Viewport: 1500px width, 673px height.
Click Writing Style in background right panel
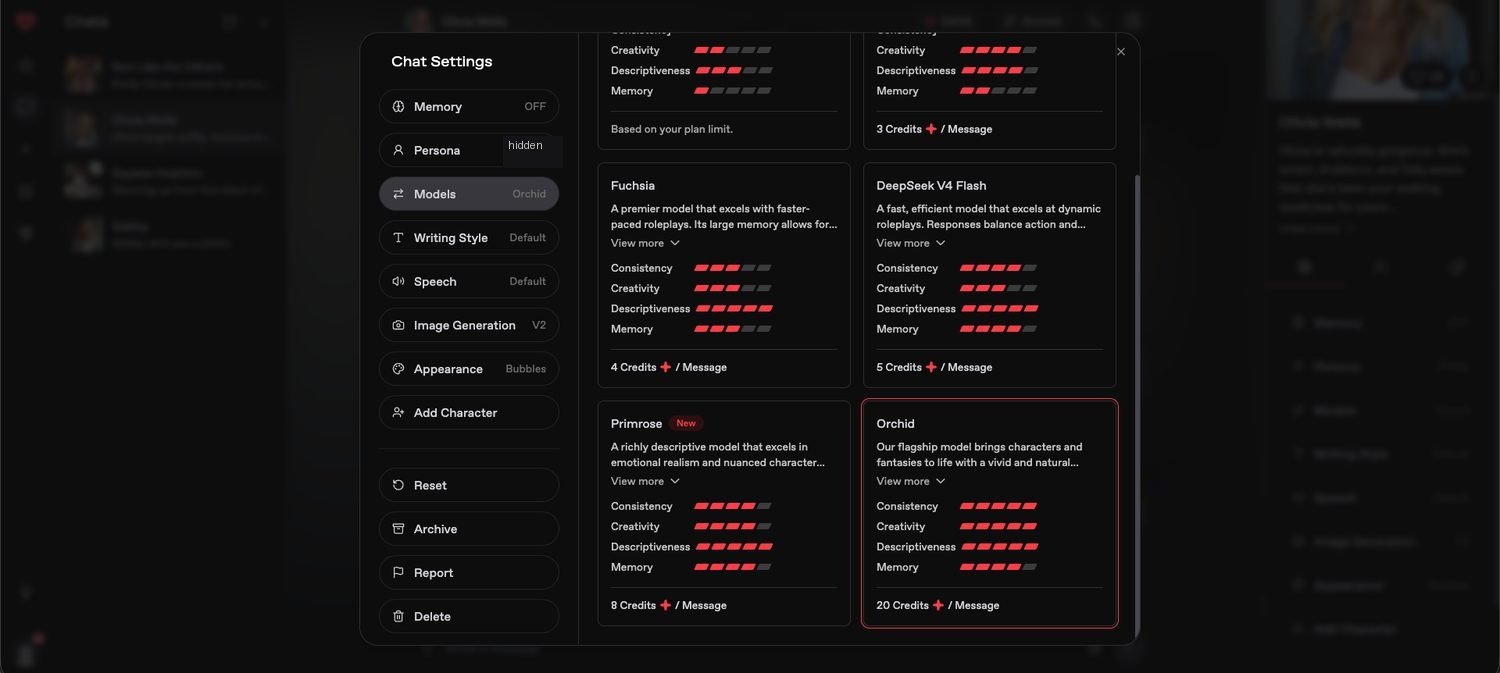click(x=1380, y=454)
